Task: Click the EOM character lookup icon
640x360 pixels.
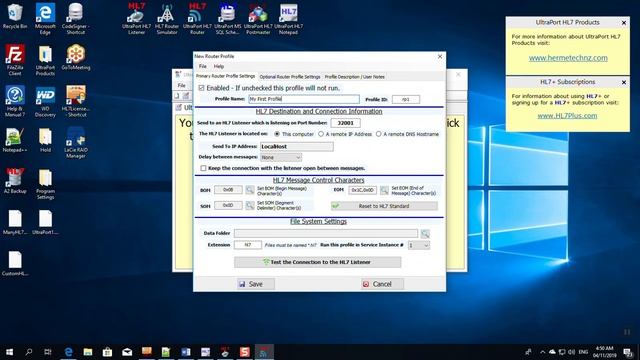Action: 384,190
